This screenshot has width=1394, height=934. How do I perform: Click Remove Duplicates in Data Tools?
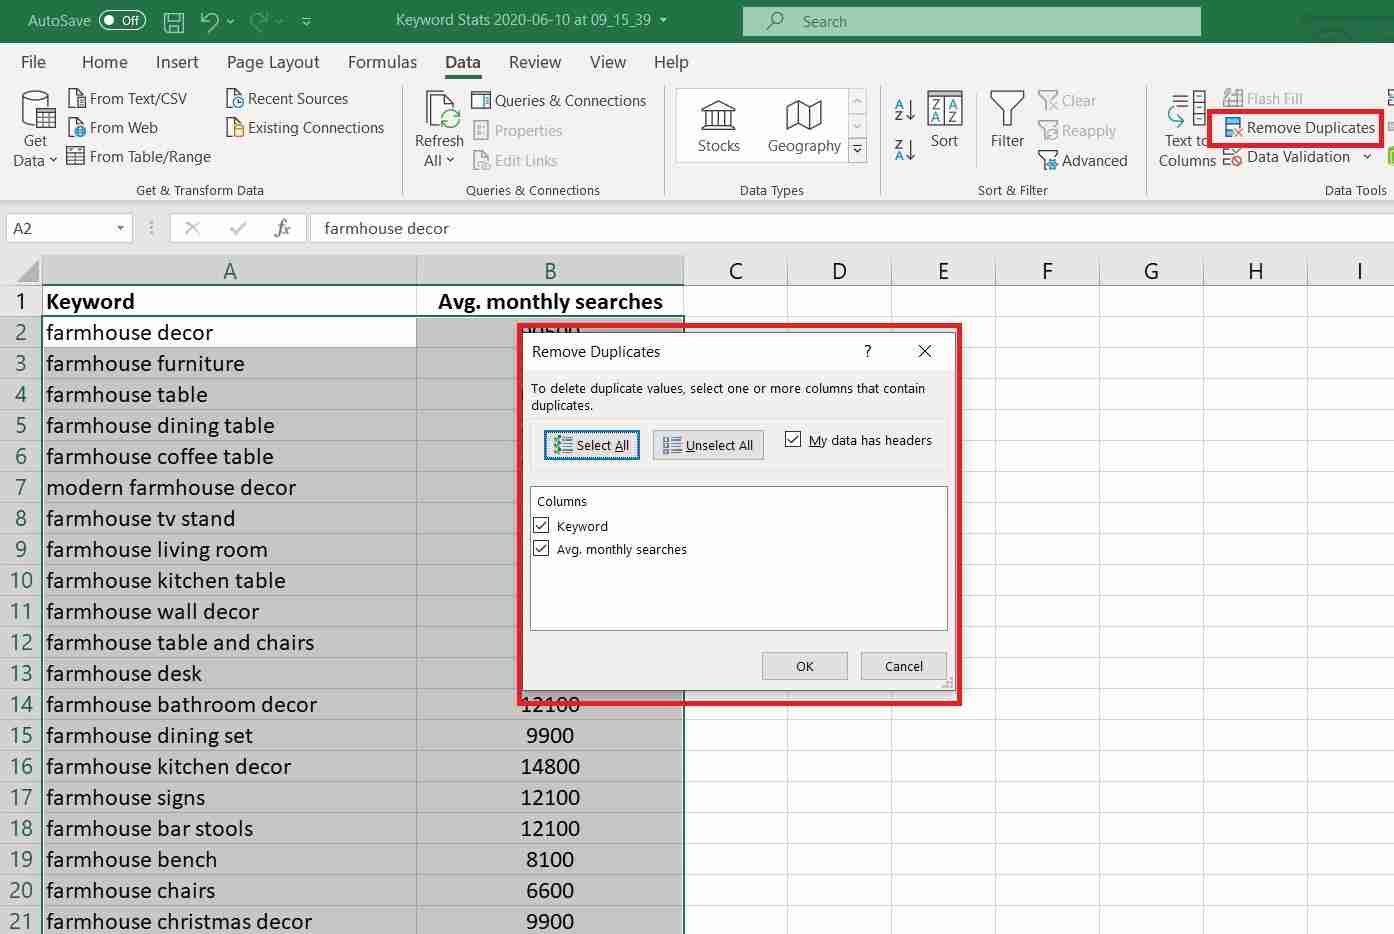(x=1299, y=128)
